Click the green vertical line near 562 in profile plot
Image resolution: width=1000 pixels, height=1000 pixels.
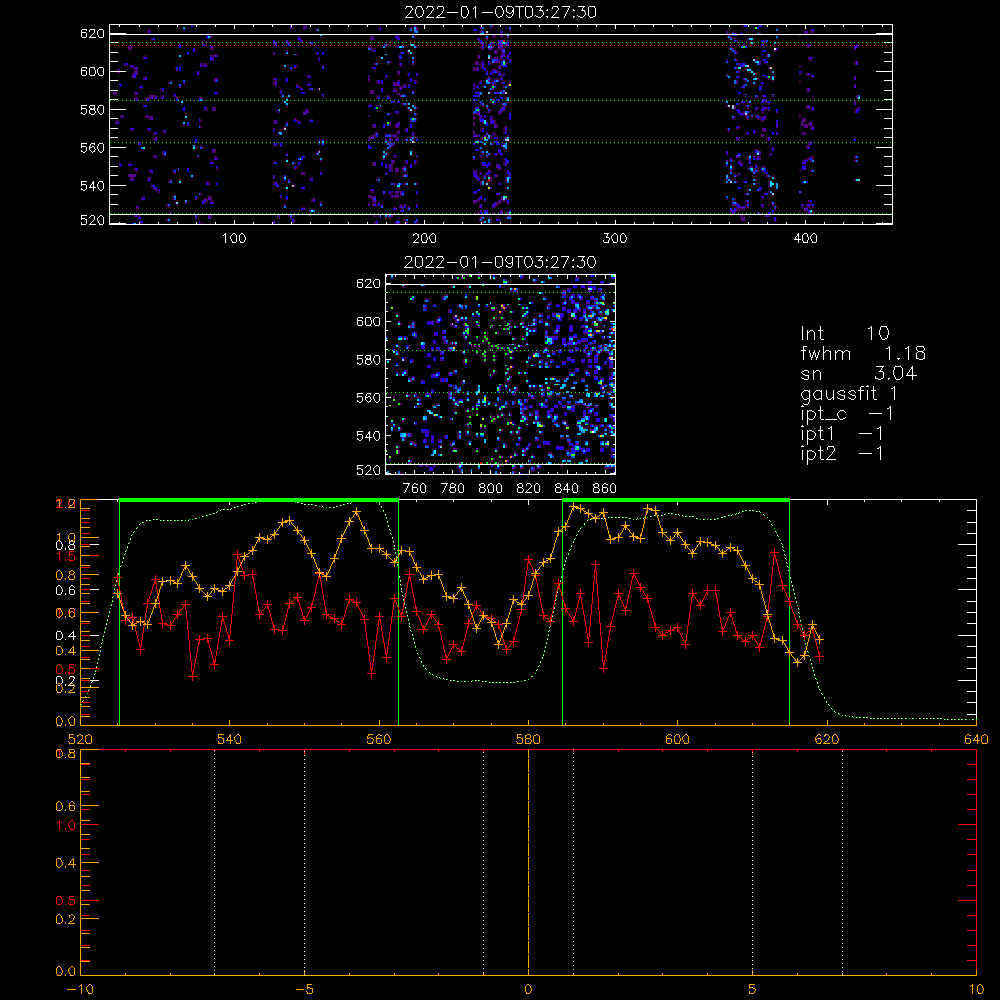click(399, 612)
